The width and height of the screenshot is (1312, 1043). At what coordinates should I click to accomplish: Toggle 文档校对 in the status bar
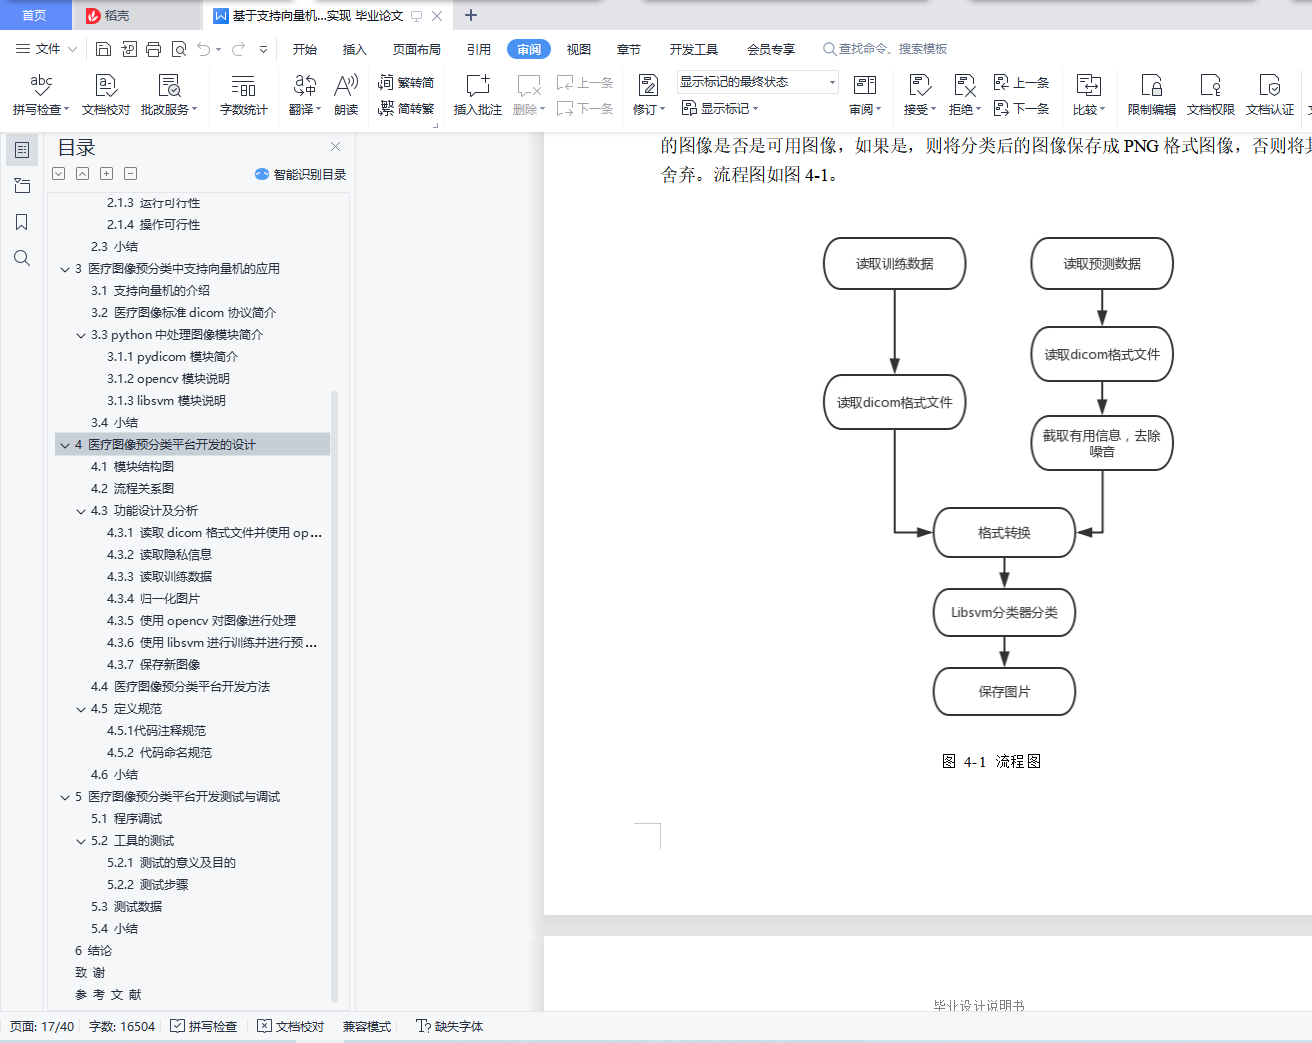tap(291, 1026)
